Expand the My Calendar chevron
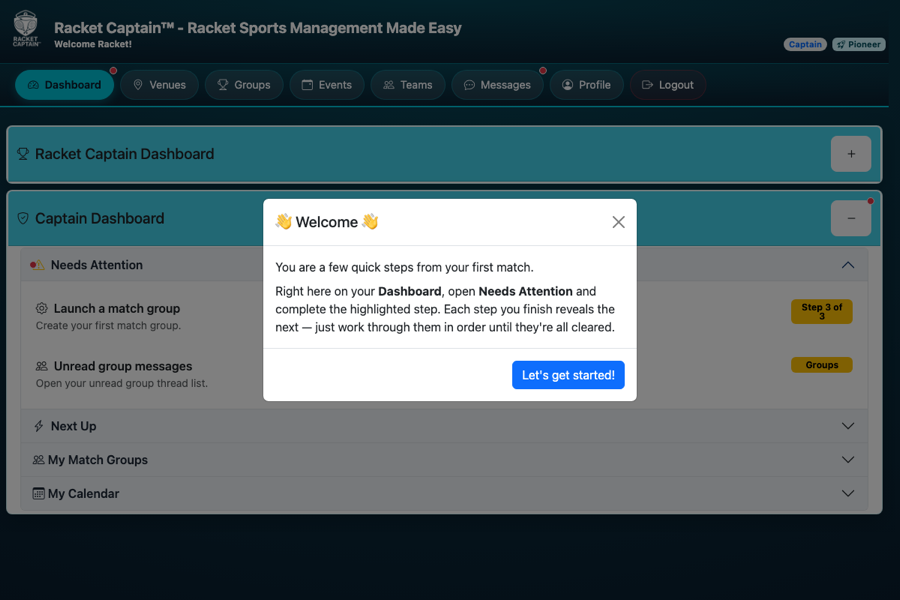900x600 pixels. pos(848,494)
